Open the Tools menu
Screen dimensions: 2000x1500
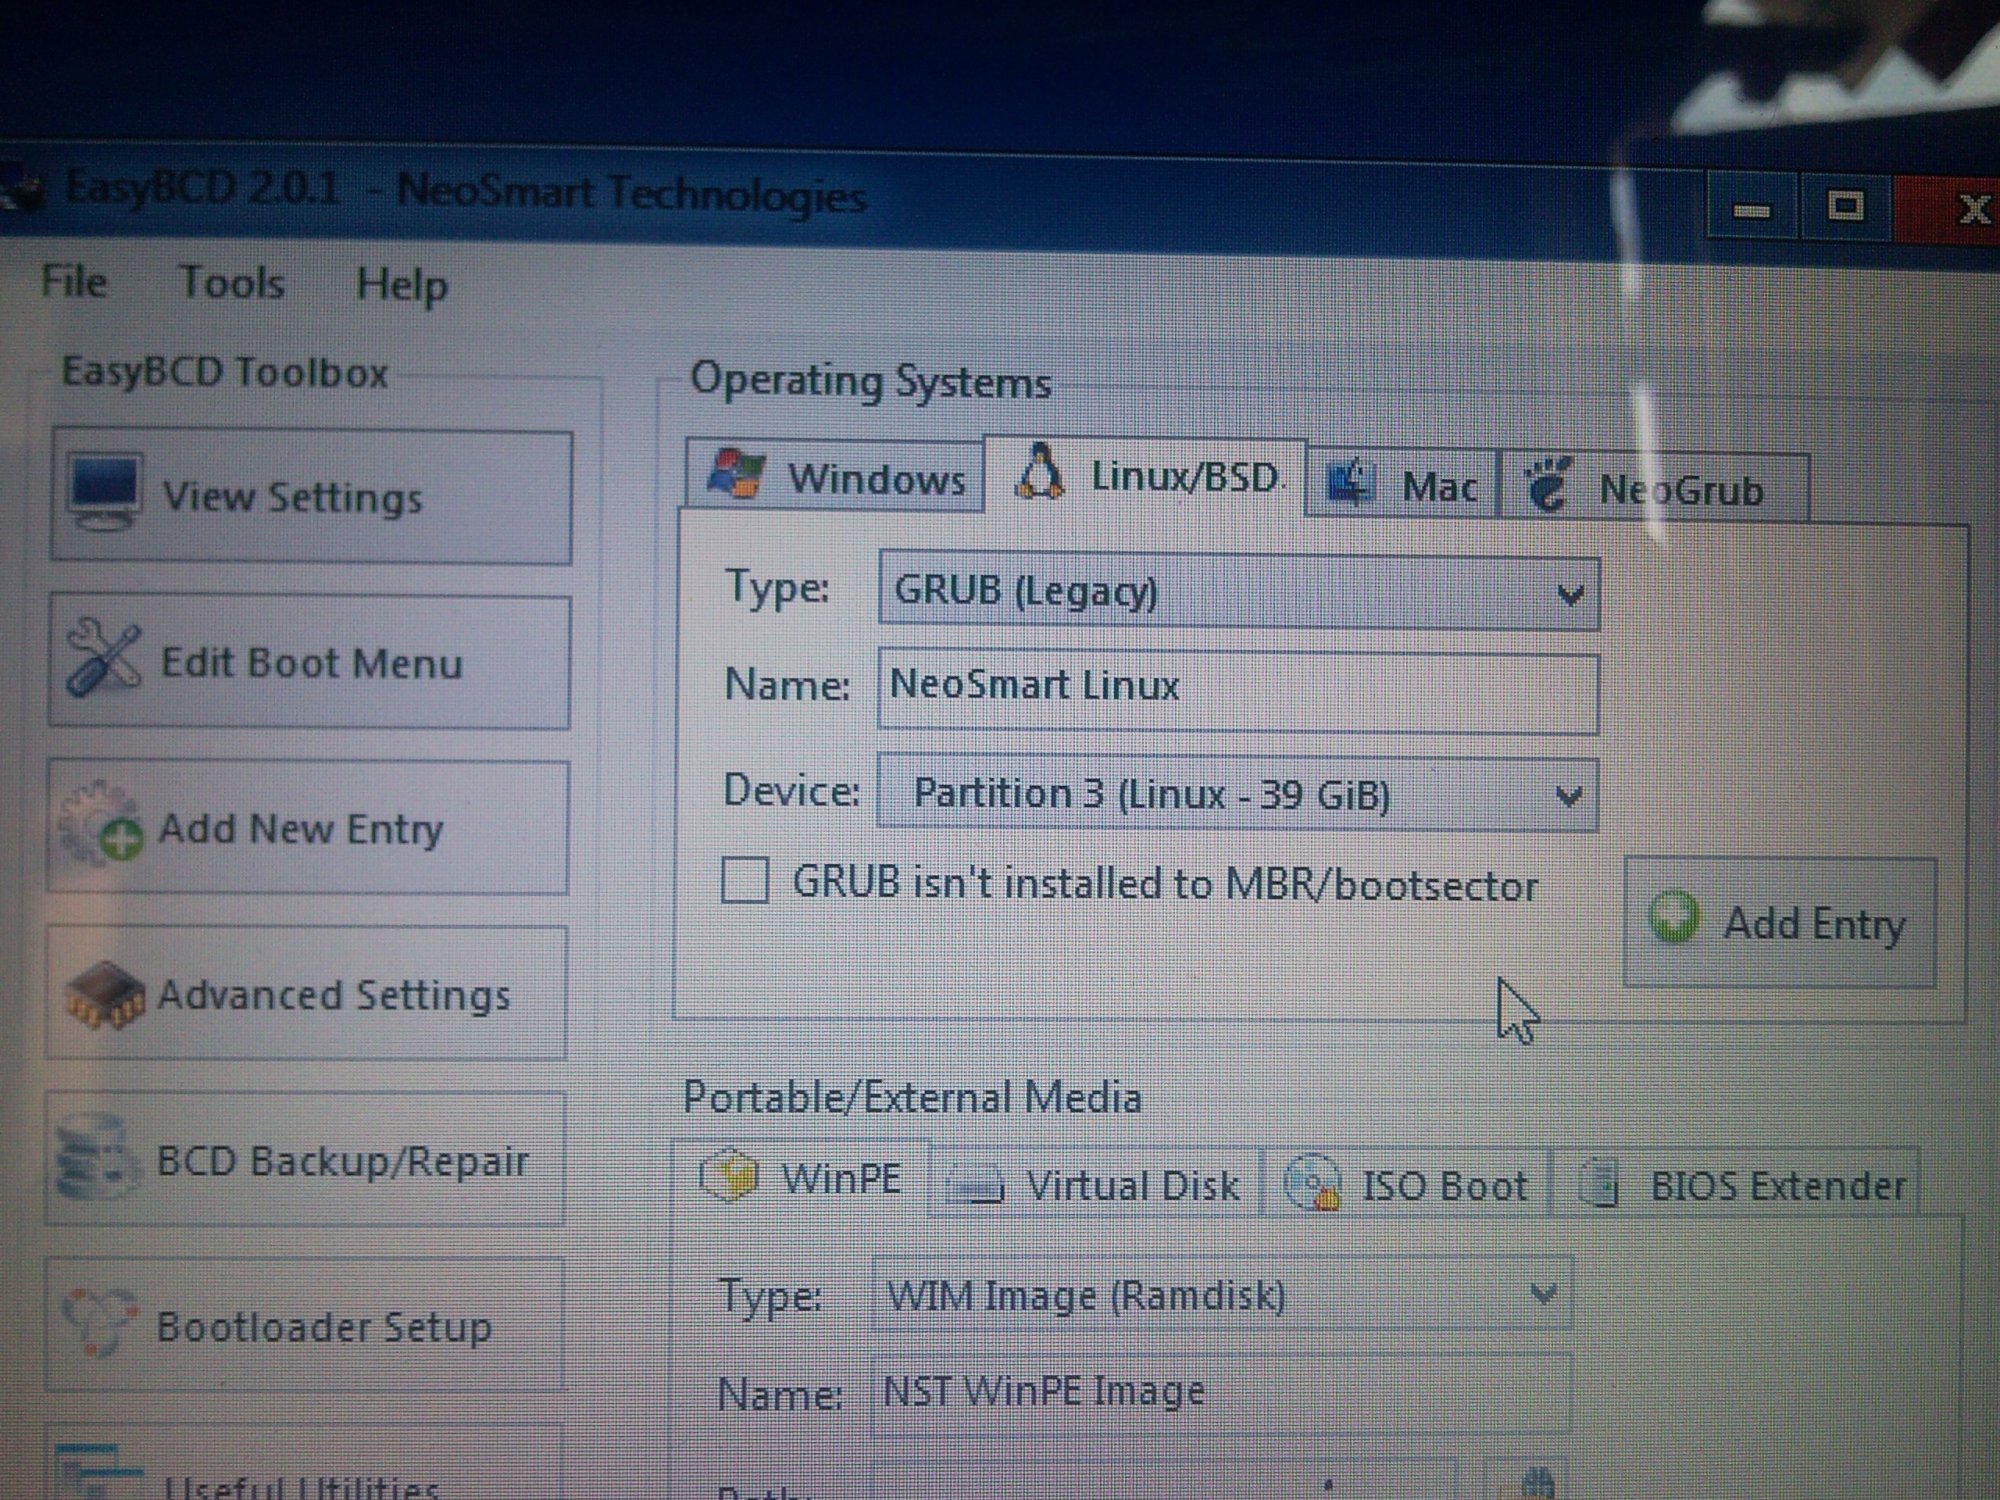pos(231,283)
